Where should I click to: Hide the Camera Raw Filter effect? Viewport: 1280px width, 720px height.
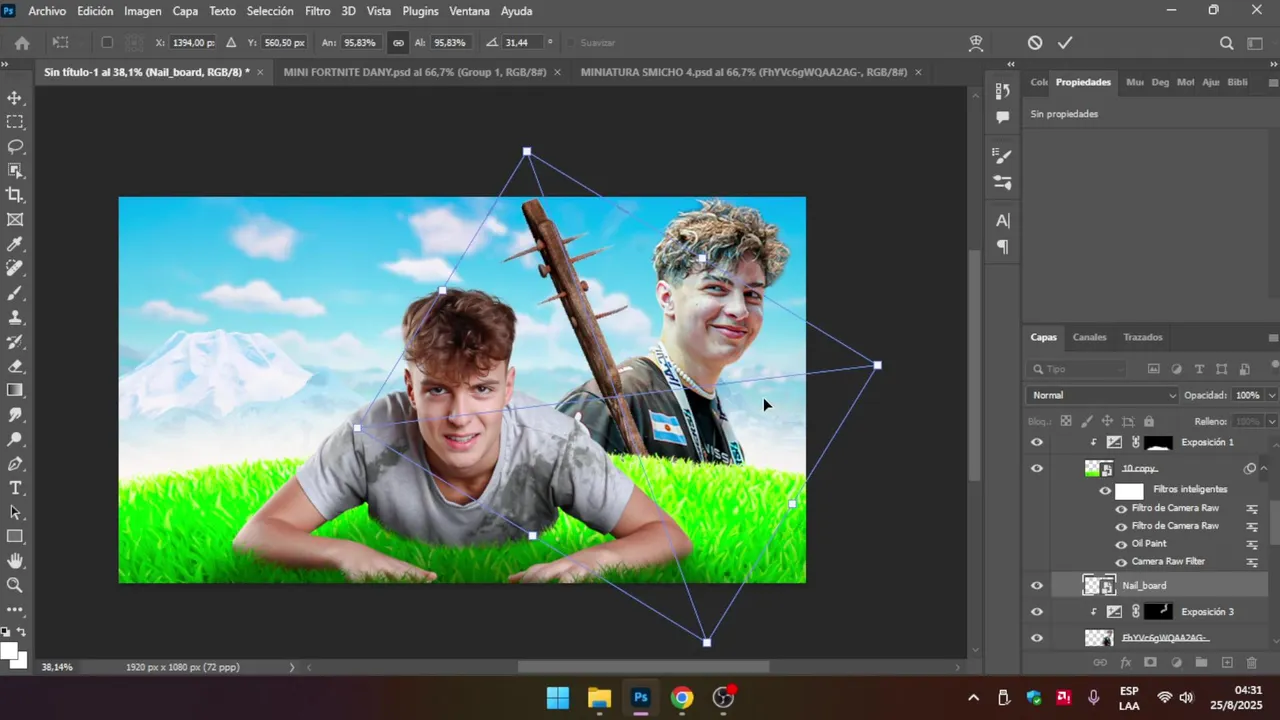tap(1121, 562)
